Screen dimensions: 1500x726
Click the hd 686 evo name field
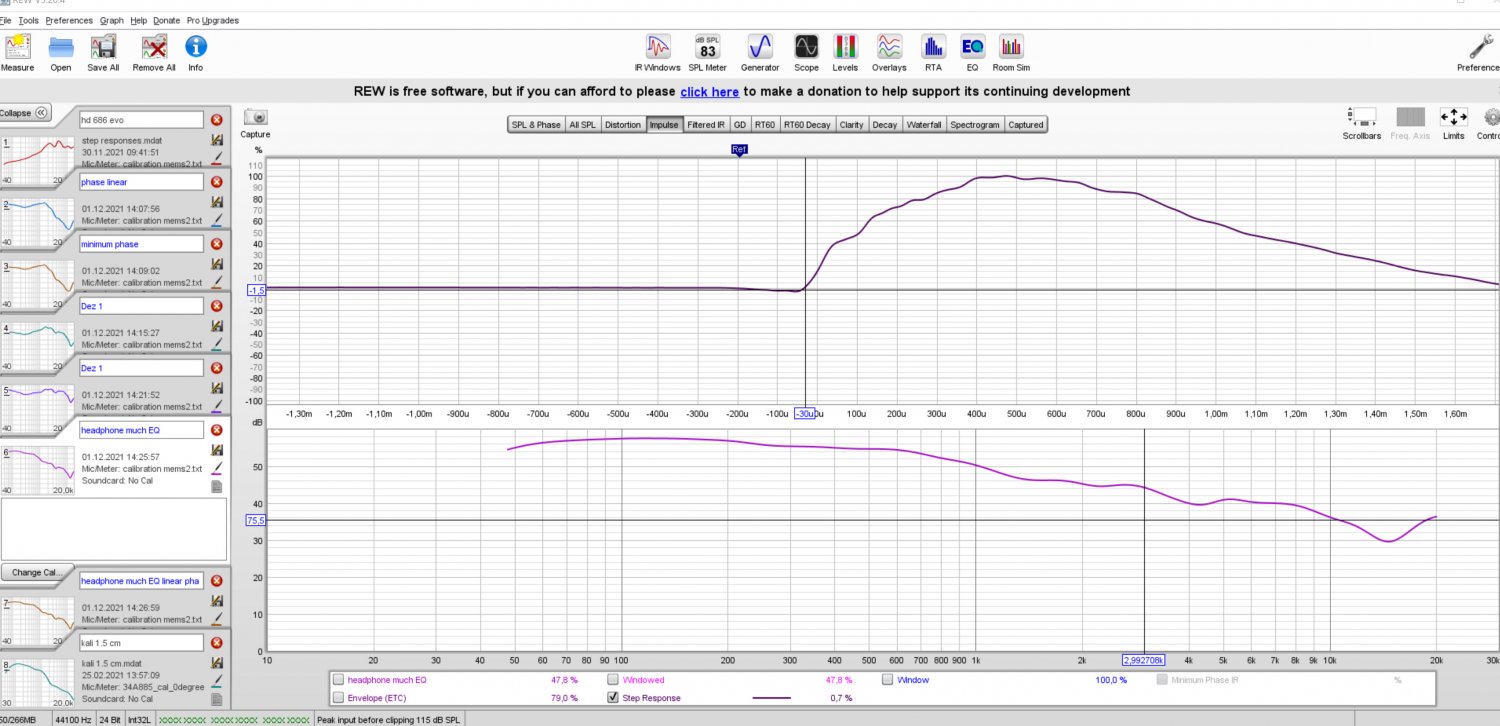coord(141,120)
